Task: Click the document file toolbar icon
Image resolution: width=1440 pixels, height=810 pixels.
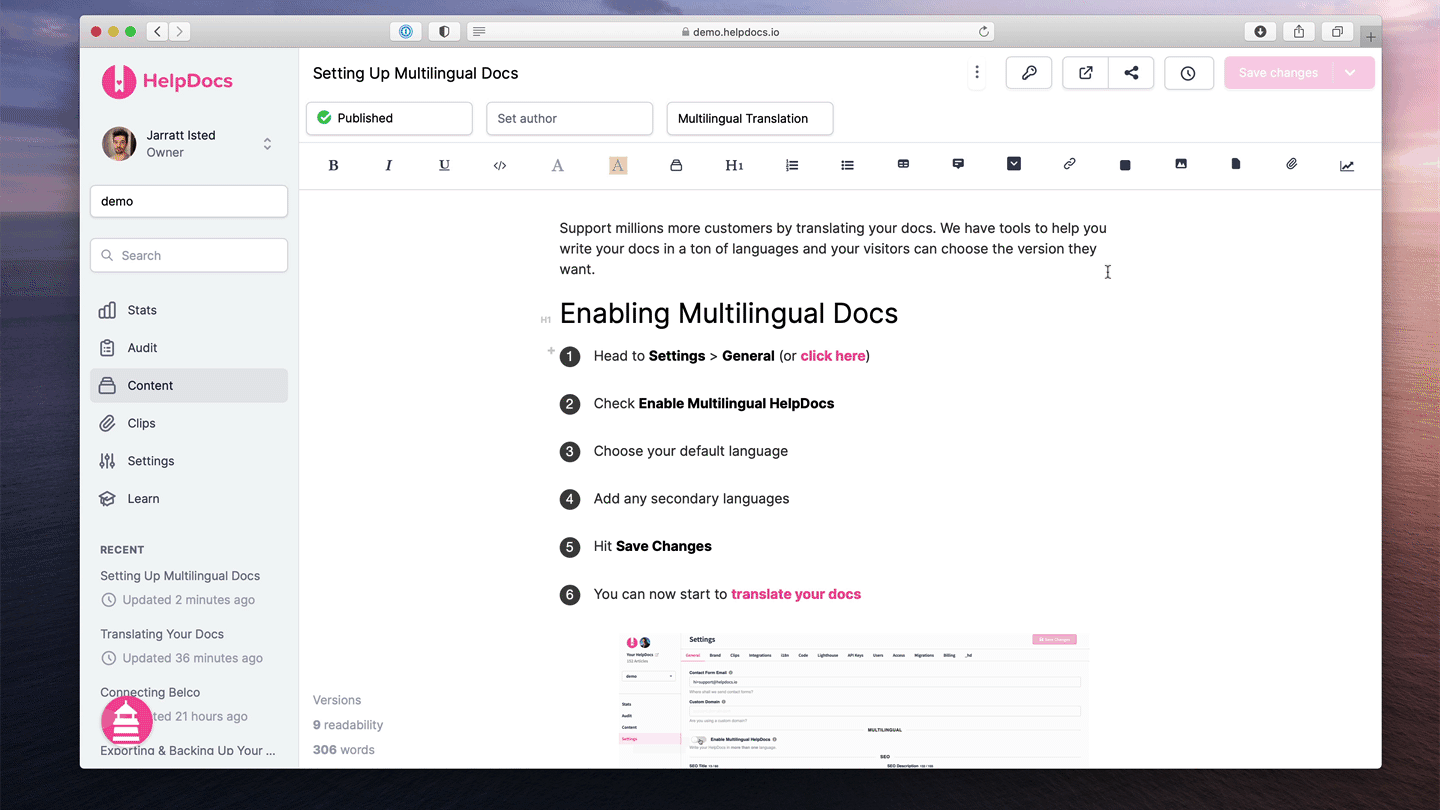Action: [x=1236, y=164]
